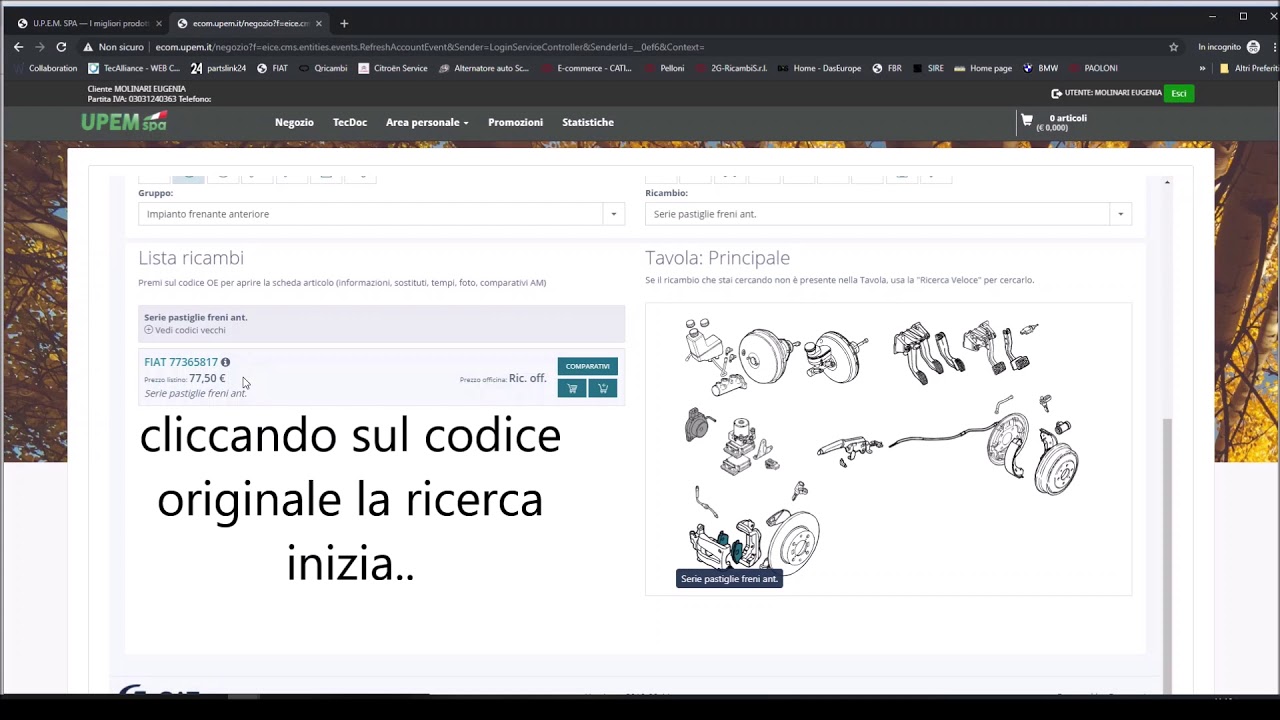Click 'Ric. off.' workshop price text

(527, 378)
